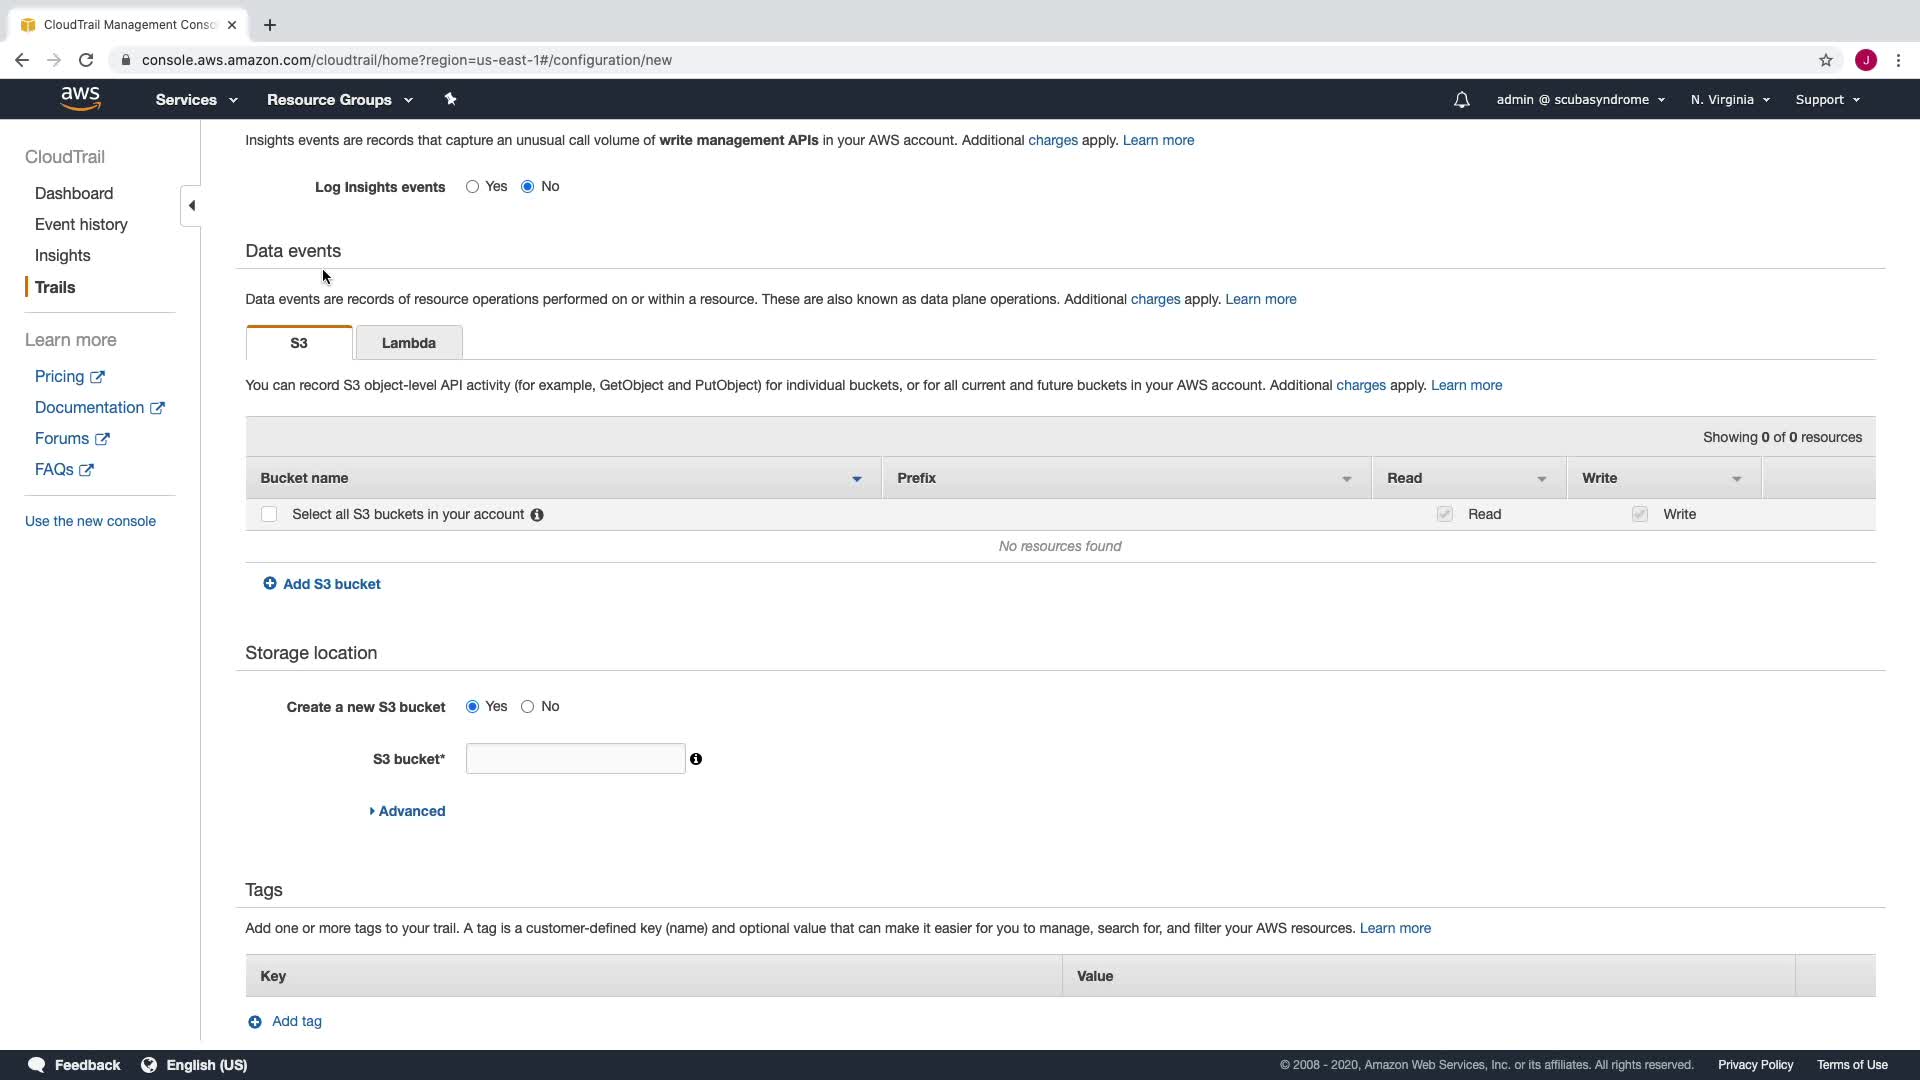Click info icon next to Select all S3 buckets
Image resolution: width=1920 pixels, height=1080 pixels.
click(537, 515)
